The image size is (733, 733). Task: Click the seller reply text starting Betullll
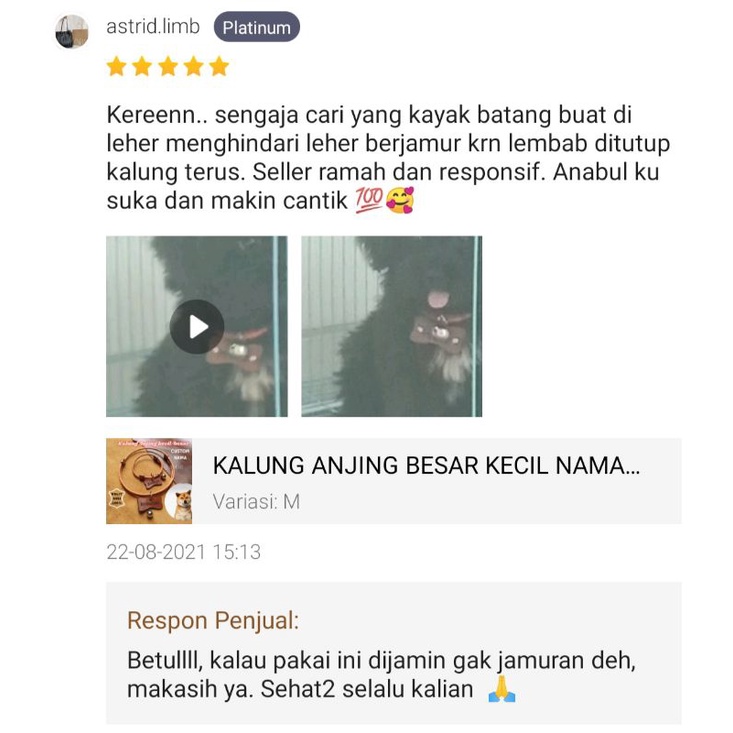(x=381, y=675)
